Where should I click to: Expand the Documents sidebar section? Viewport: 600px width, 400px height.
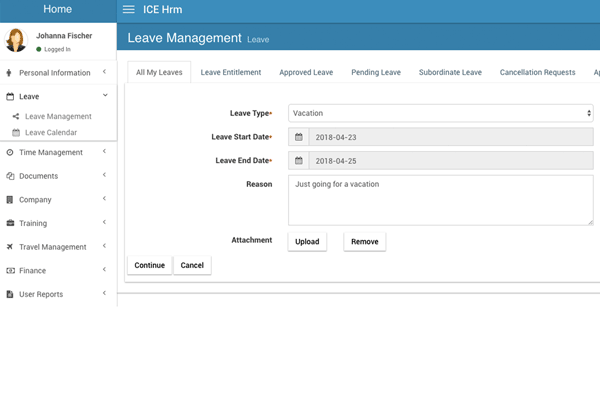click(58, 176)
